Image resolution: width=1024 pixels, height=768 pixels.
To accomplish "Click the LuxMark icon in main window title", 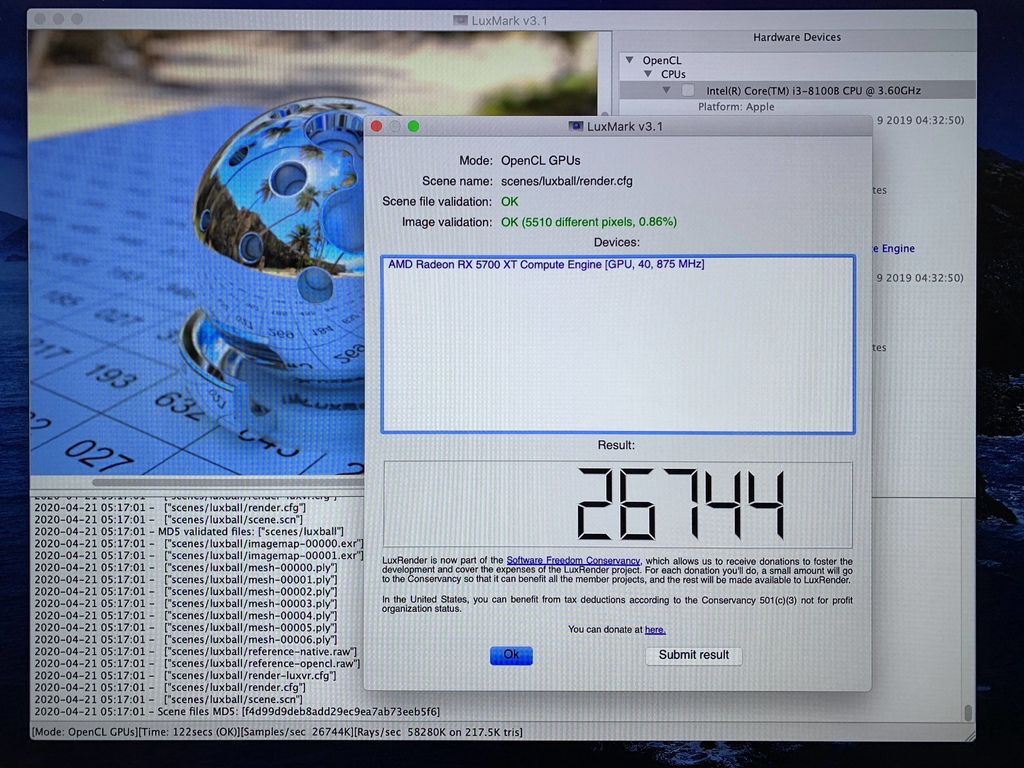I will tap(460, 20).
